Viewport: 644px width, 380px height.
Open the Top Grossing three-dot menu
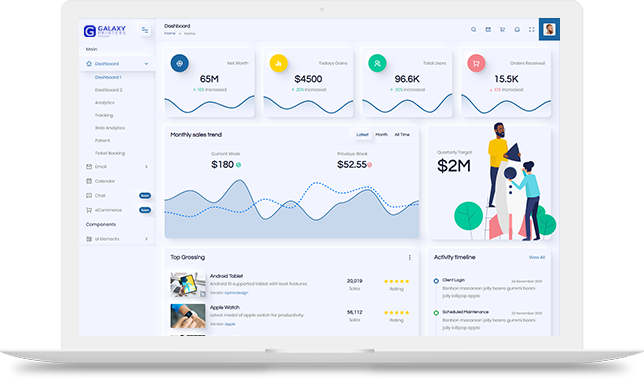(409, 258)
